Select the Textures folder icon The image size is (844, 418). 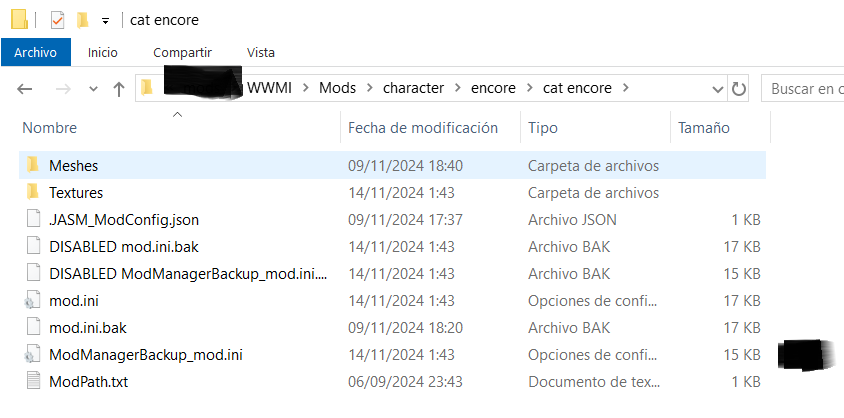pos(33,192)
